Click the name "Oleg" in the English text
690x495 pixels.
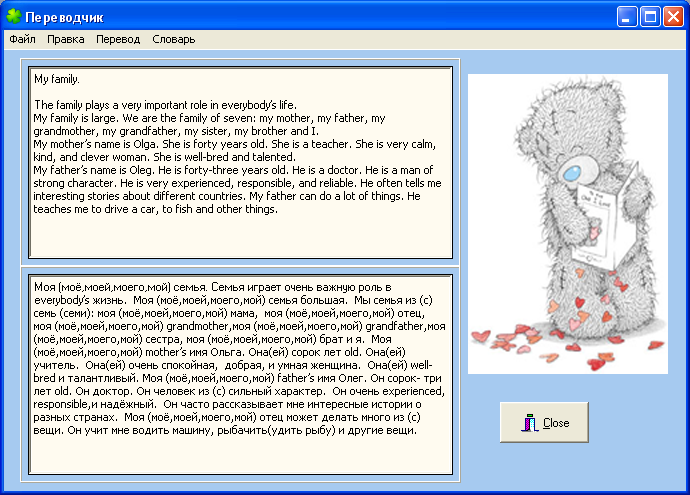tap(141, 170)
